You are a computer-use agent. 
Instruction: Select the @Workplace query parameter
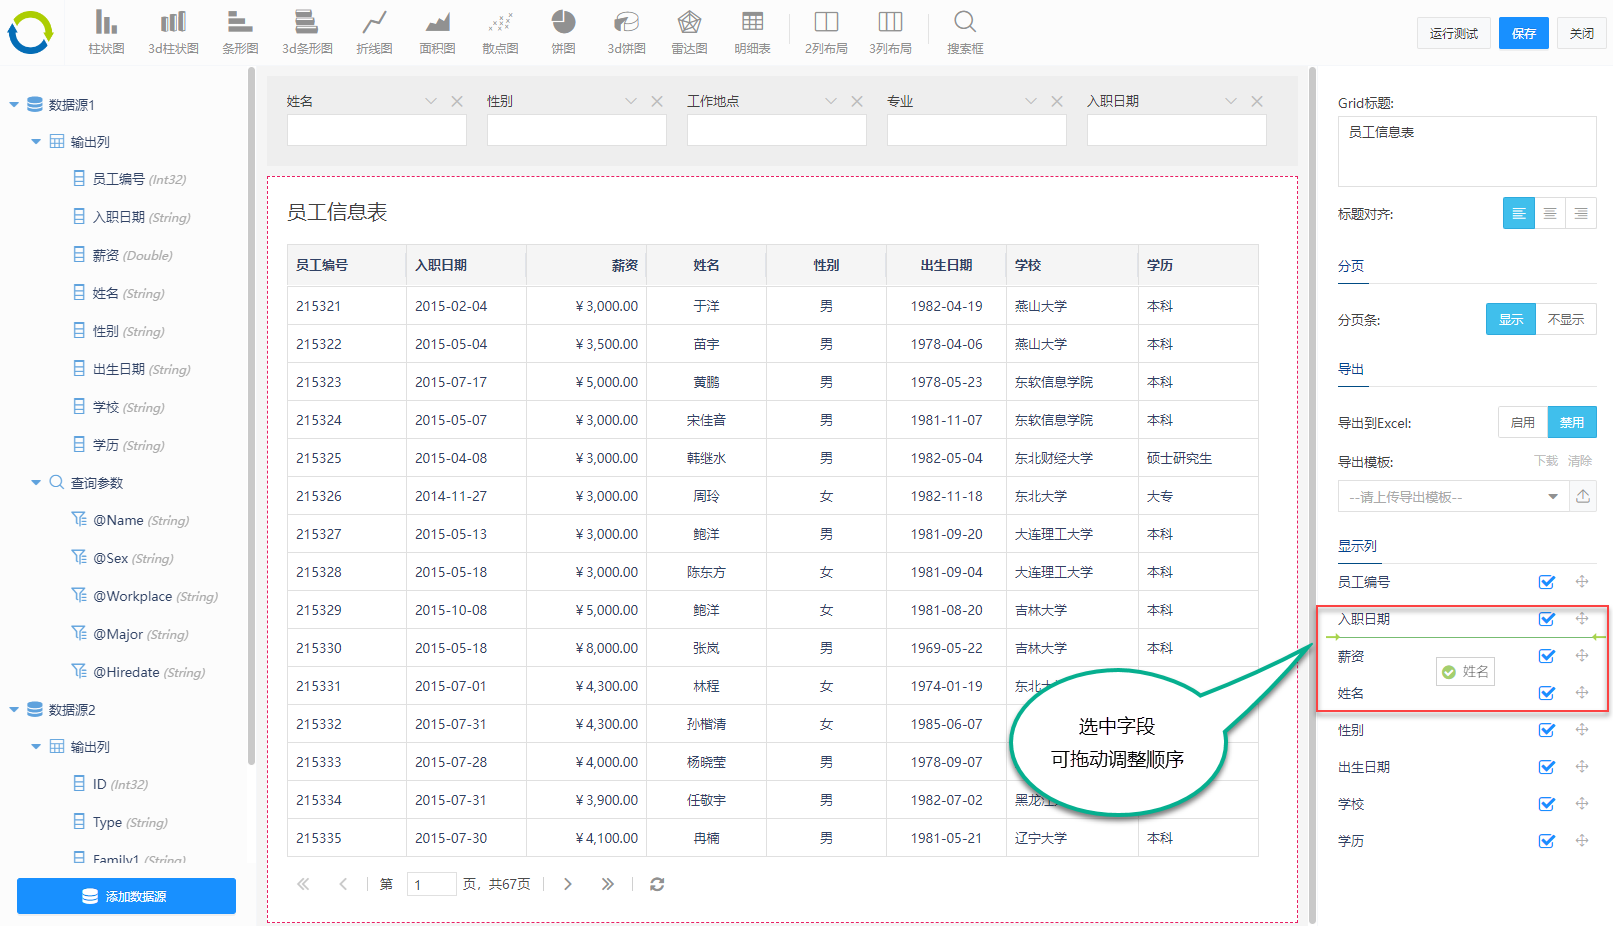145,596
